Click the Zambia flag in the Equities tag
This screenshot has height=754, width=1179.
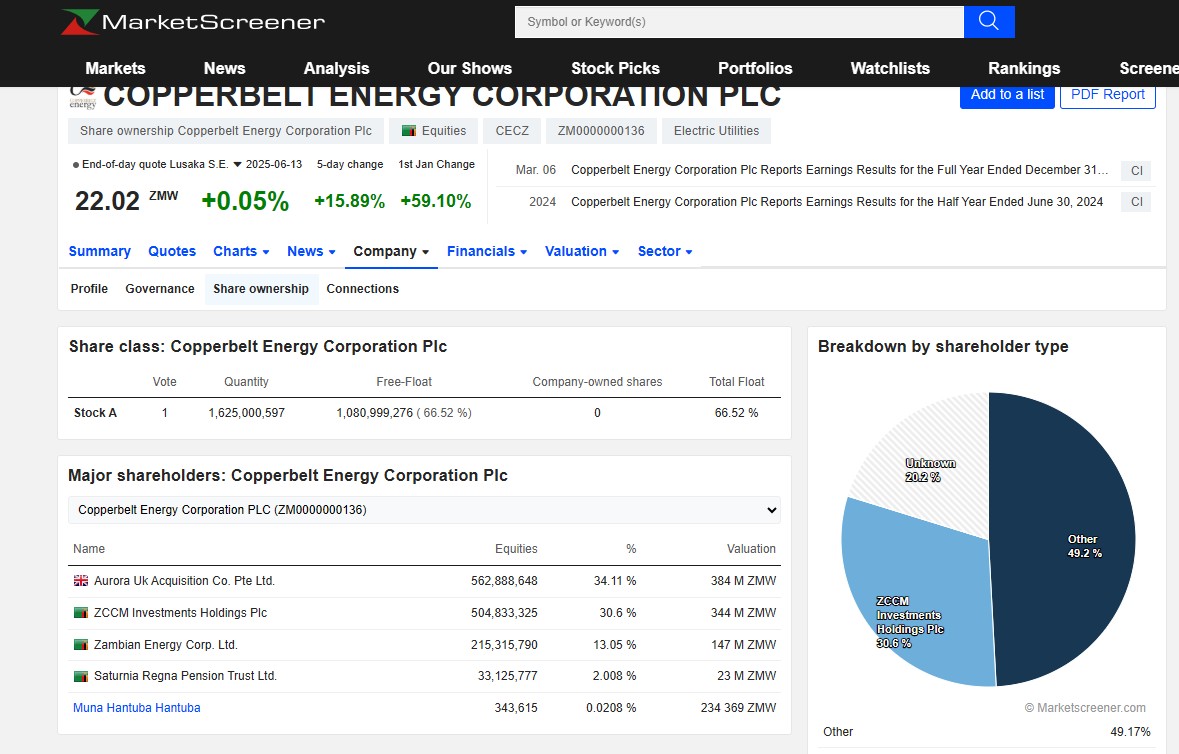[x=409, y=131]
